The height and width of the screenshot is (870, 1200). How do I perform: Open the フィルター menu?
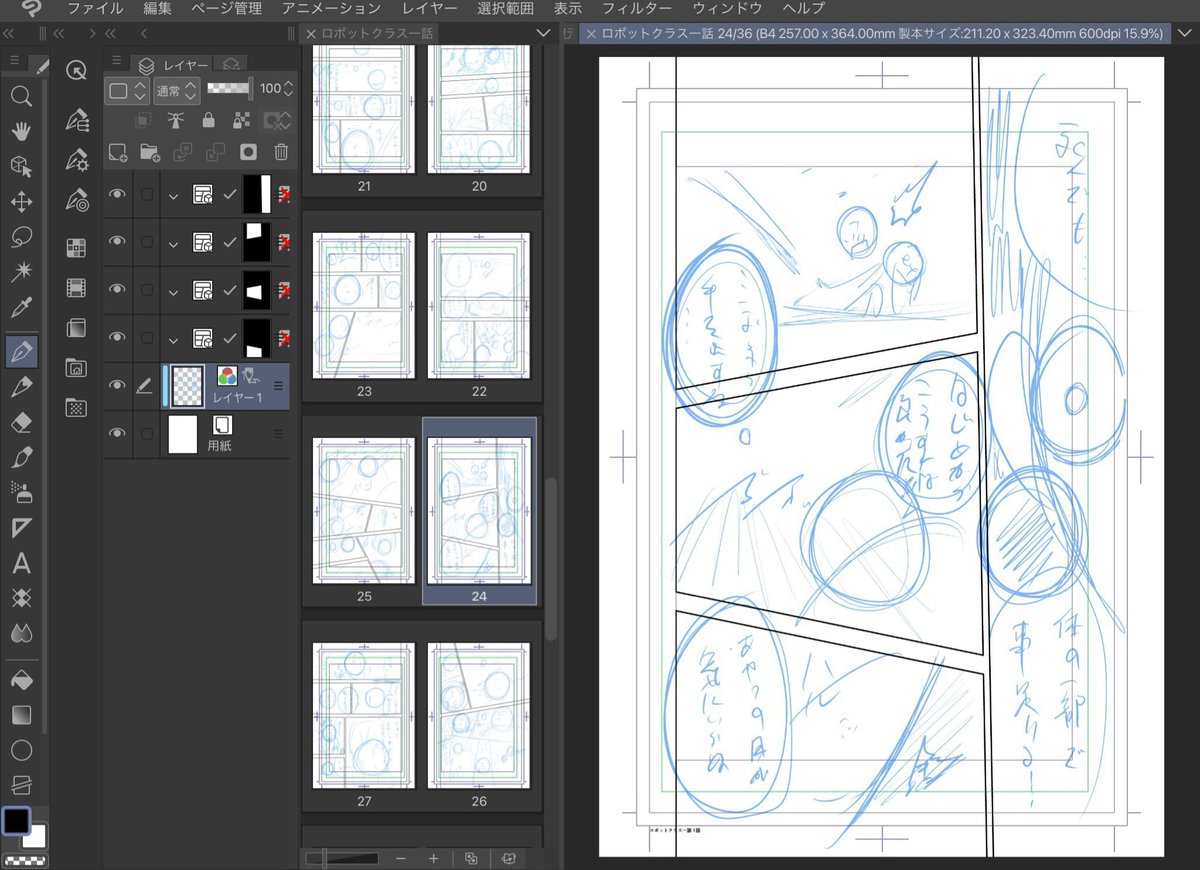point(637,9)
